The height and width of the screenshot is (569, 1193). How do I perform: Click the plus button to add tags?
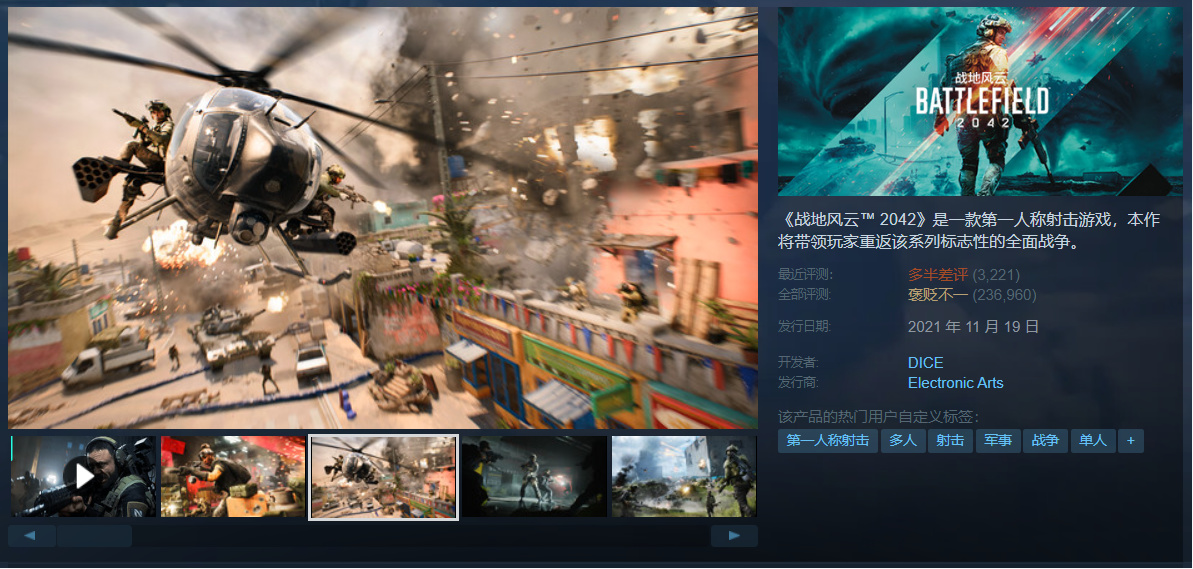click(1131, 440)
